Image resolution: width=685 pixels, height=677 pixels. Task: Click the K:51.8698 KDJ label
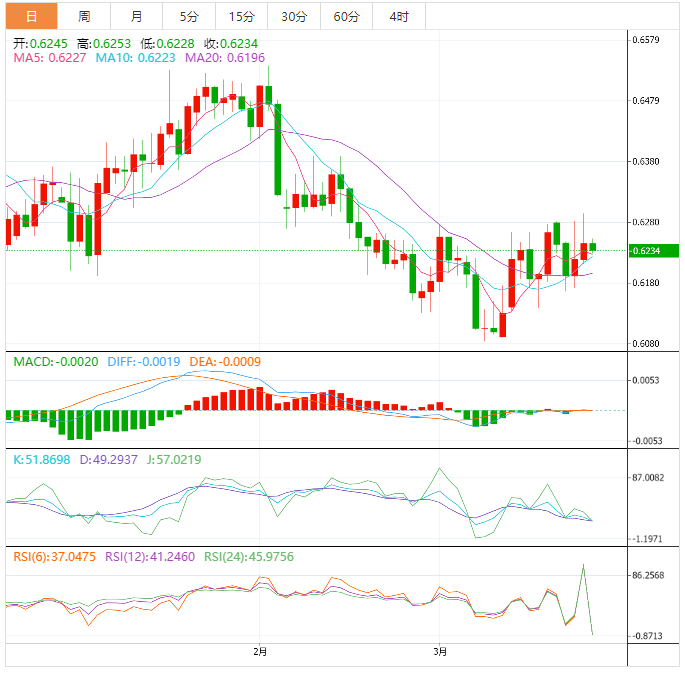coord(42,459)
